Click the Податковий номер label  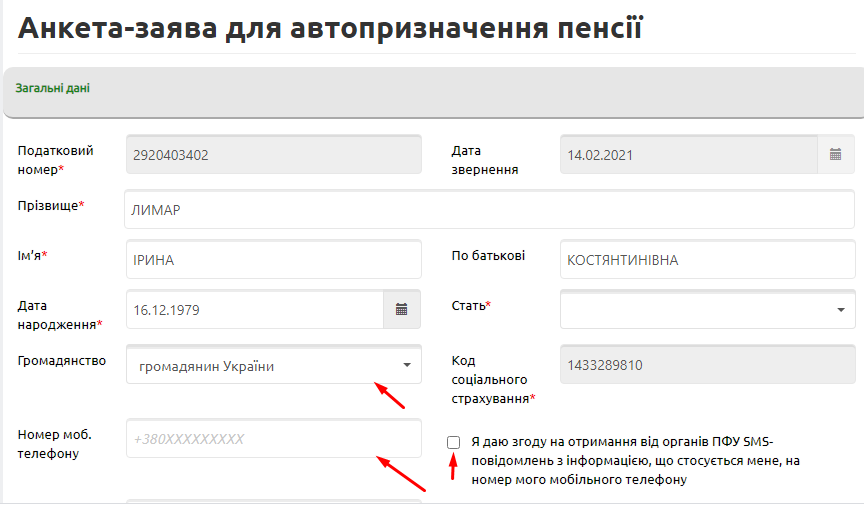(55, 160)
